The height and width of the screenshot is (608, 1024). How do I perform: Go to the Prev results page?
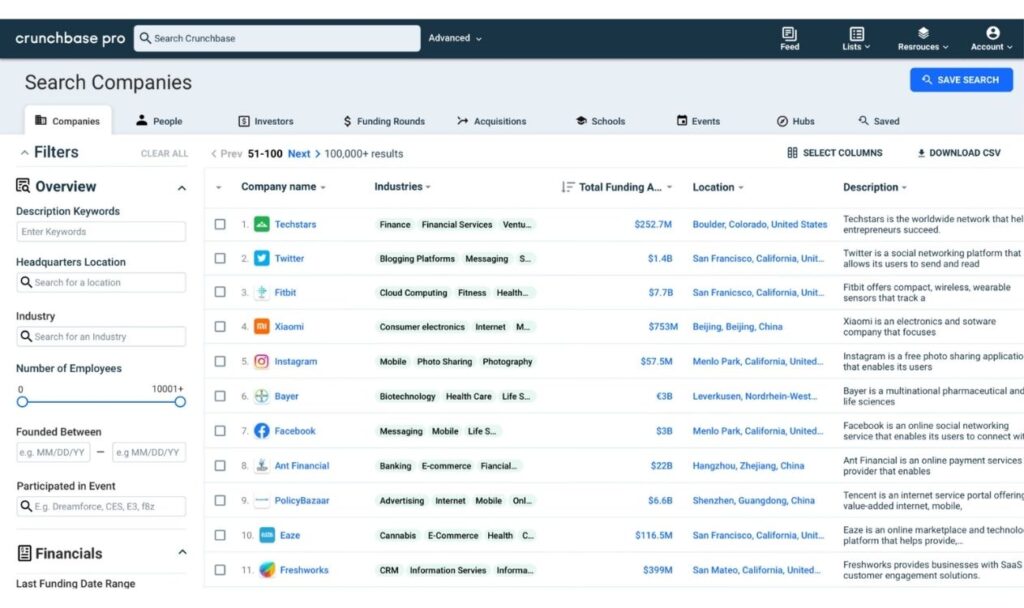[x=227, y=153]
